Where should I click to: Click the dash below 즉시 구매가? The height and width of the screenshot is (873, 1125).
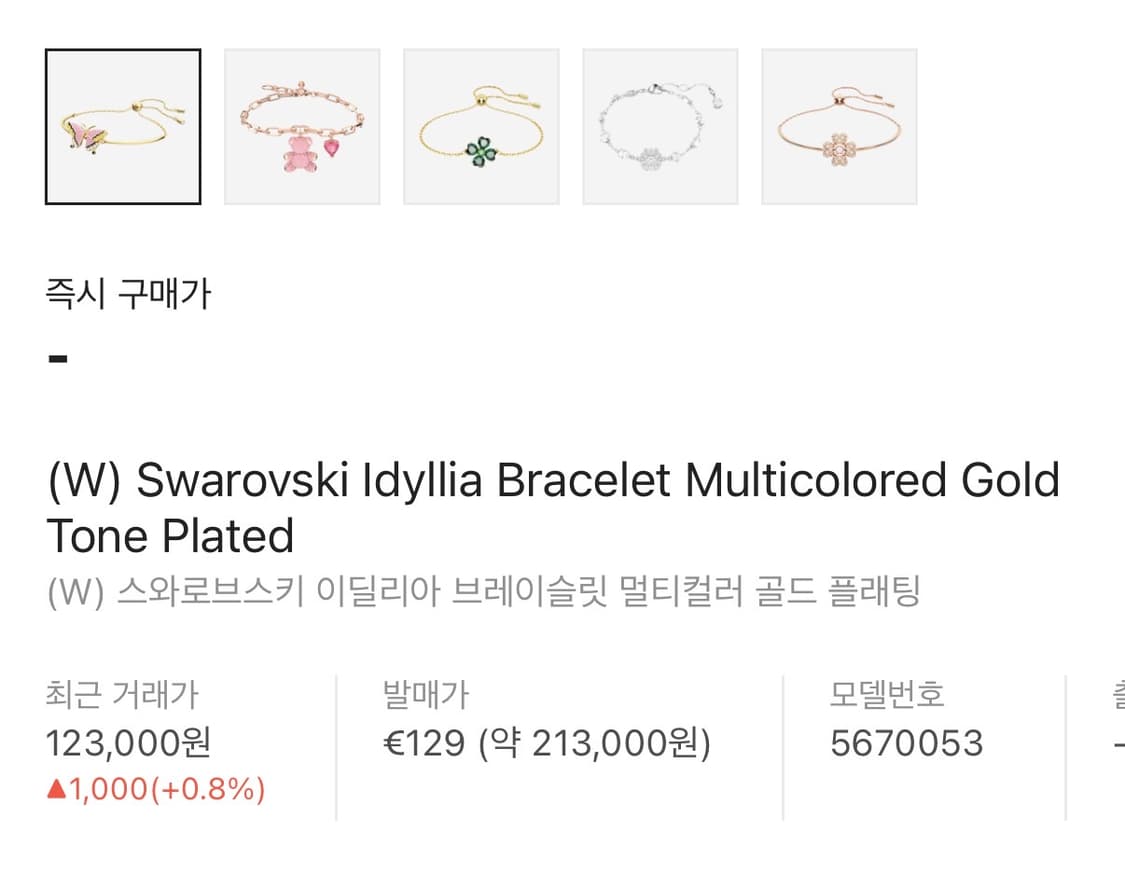tap(58, 358)
